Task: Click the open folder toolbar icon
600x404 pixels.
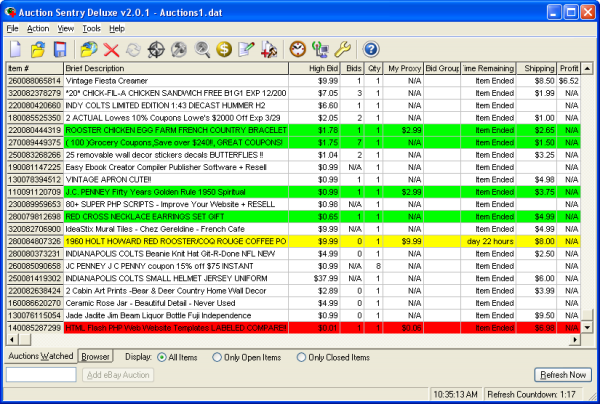Action: click(x=38, y=48)
